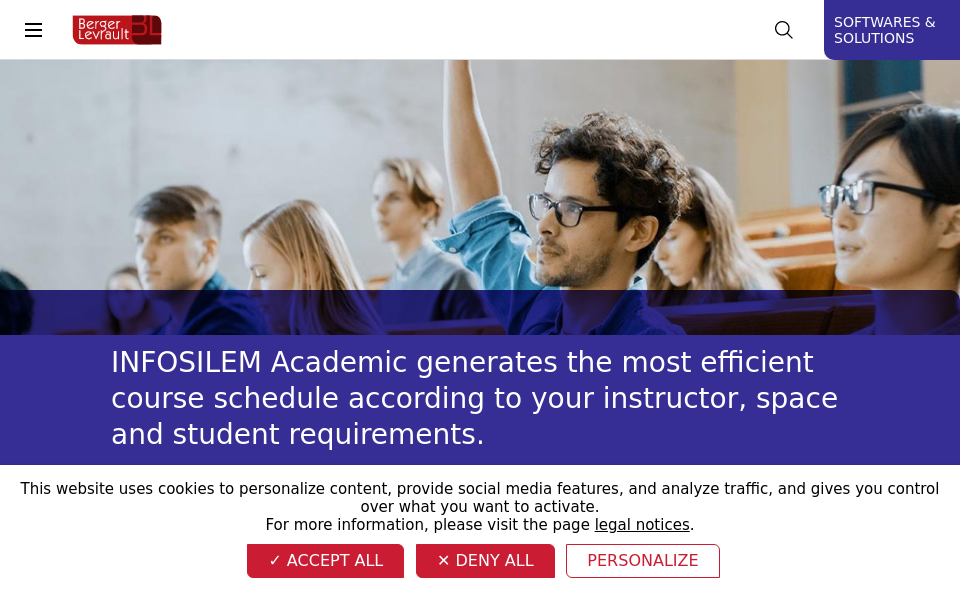This screenshot has width=960, height=600.
Task: Click the Berger Levrault logo
Action: (x=116, y=30)
